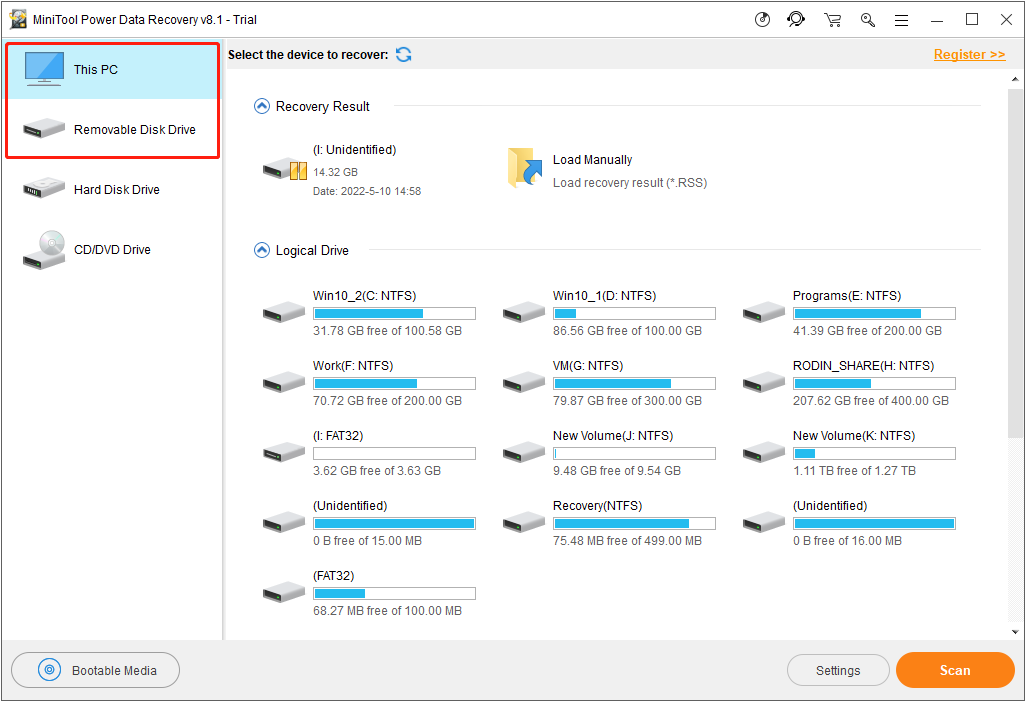Image resolution: width=1028 pixels, height=705 pixels.
Task: Click the text '3.62 GB free of 3.63 GB'
Action: pyautogui.click(x=377, y=472)
